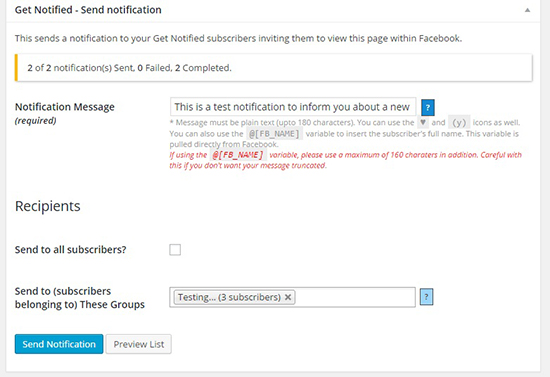Click the 'Send to all subscribers?' label
This screenshot has height=377, width=550.
pyautogui.click(x=71, y=250)
